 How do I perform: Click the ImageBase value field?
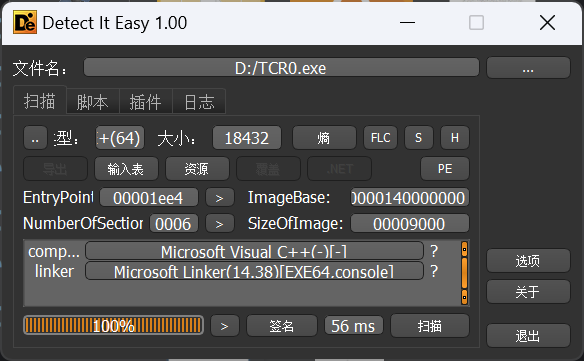[x=409, y=198]
